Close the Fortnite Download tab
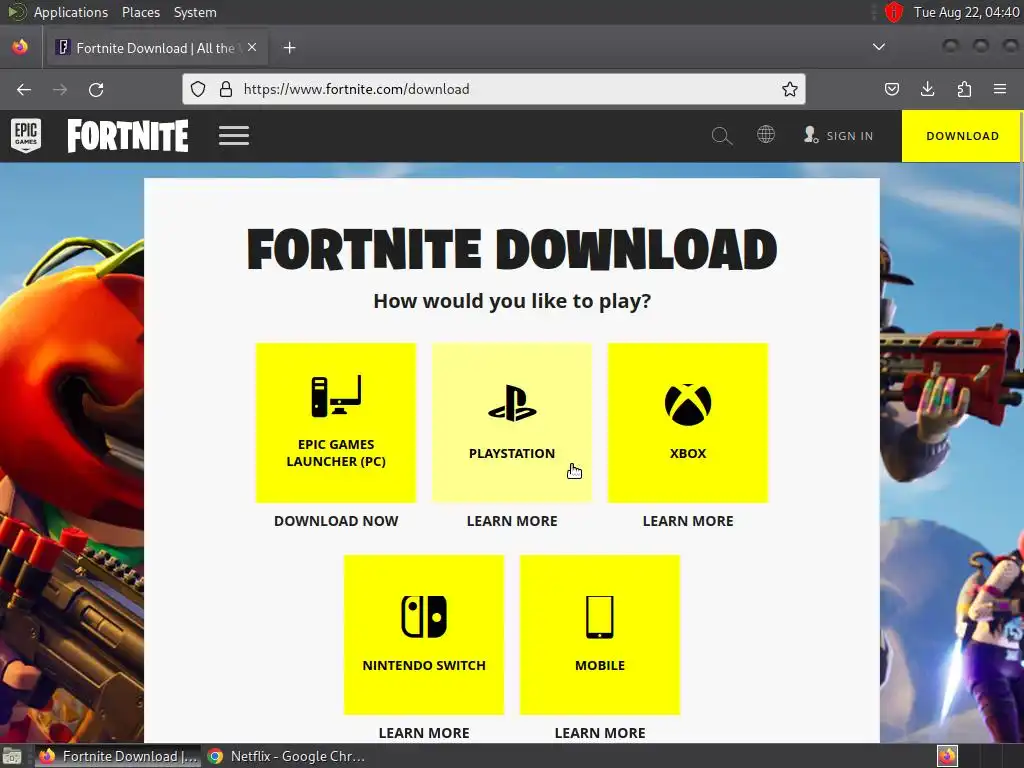 [x=252, y=47]
